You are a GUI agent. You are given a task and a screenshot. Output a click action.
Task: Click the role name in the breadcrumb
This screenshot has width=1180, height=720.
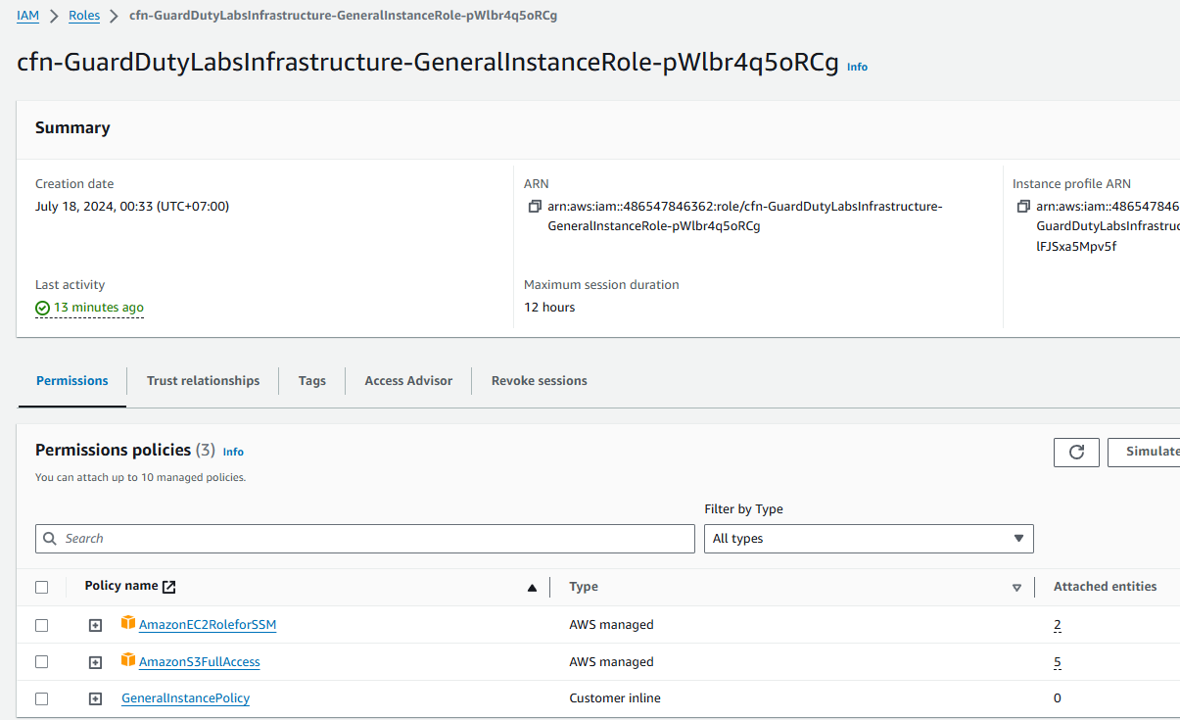(x=343, y=16)
